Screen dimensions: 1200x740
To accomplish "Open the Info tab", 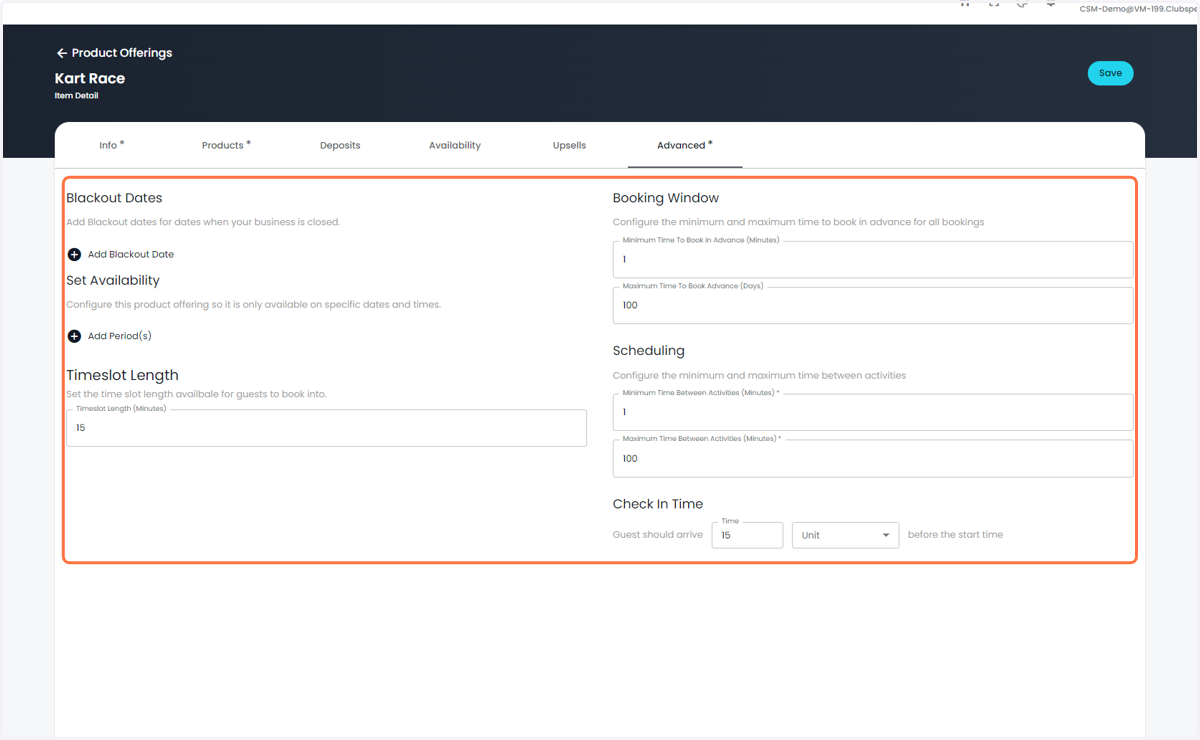I will (111, 145).
